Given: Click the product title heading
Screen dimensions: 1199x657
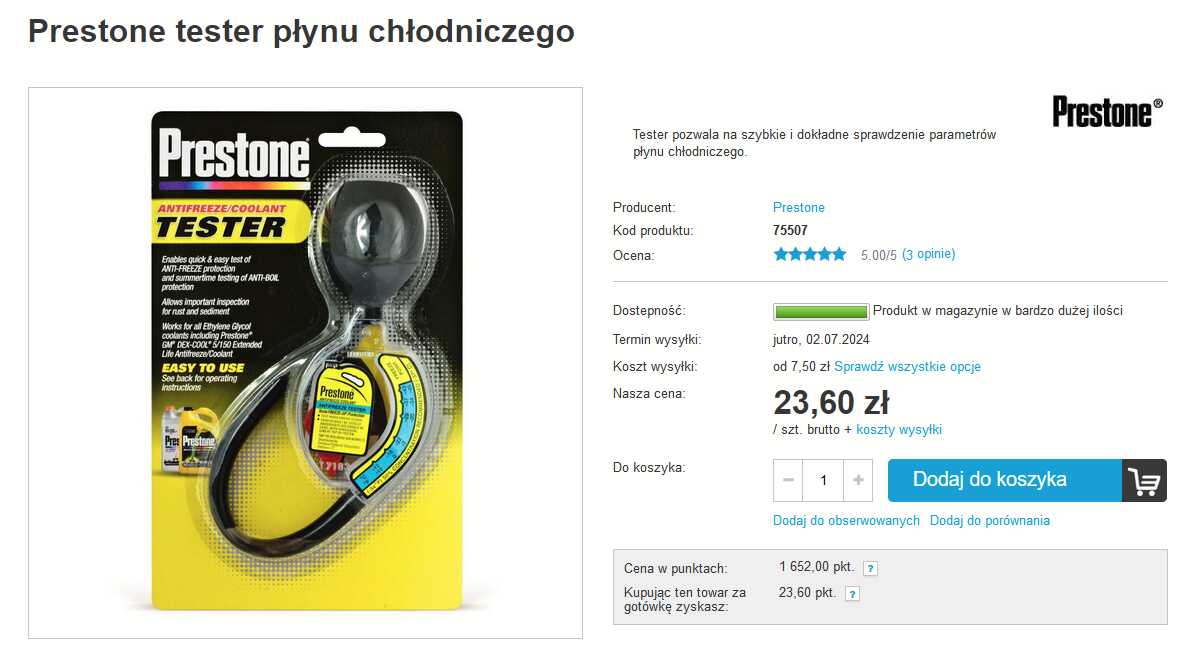Looking at the screenshot, I should (x=301, y=32).
